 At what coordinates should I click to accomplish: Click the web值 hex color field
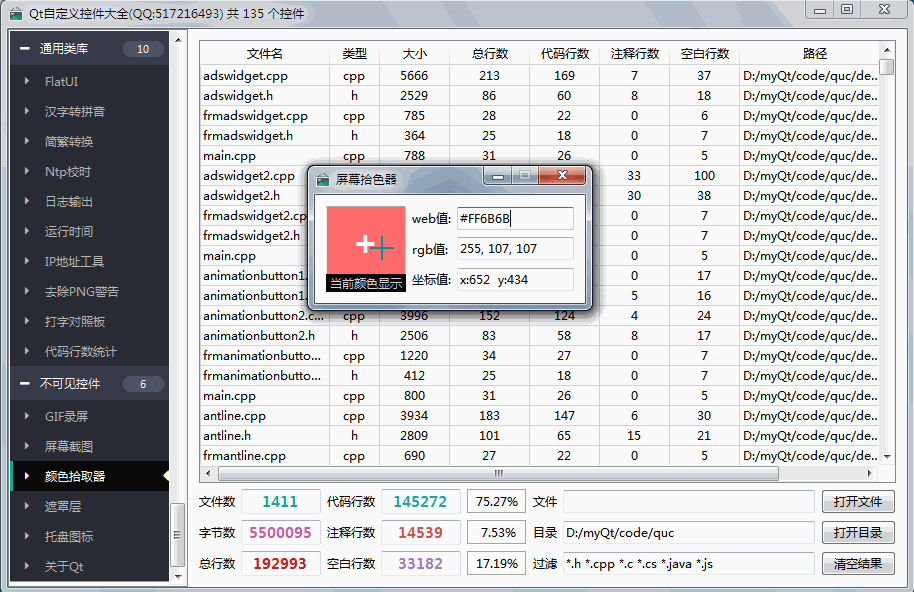[515, 219]
